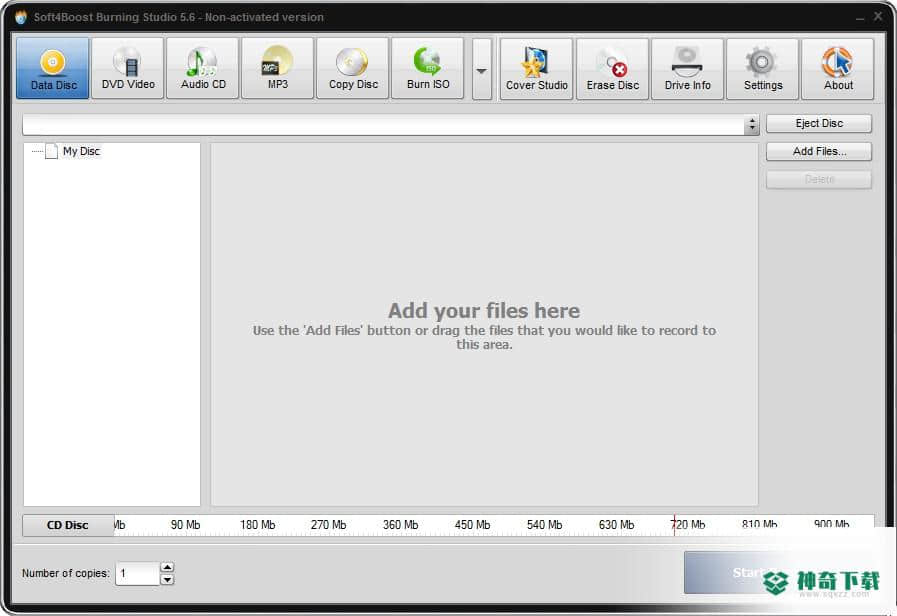Open the DVD Video project
The width and height of the screenshot is (897, 616).
(128, 68)
